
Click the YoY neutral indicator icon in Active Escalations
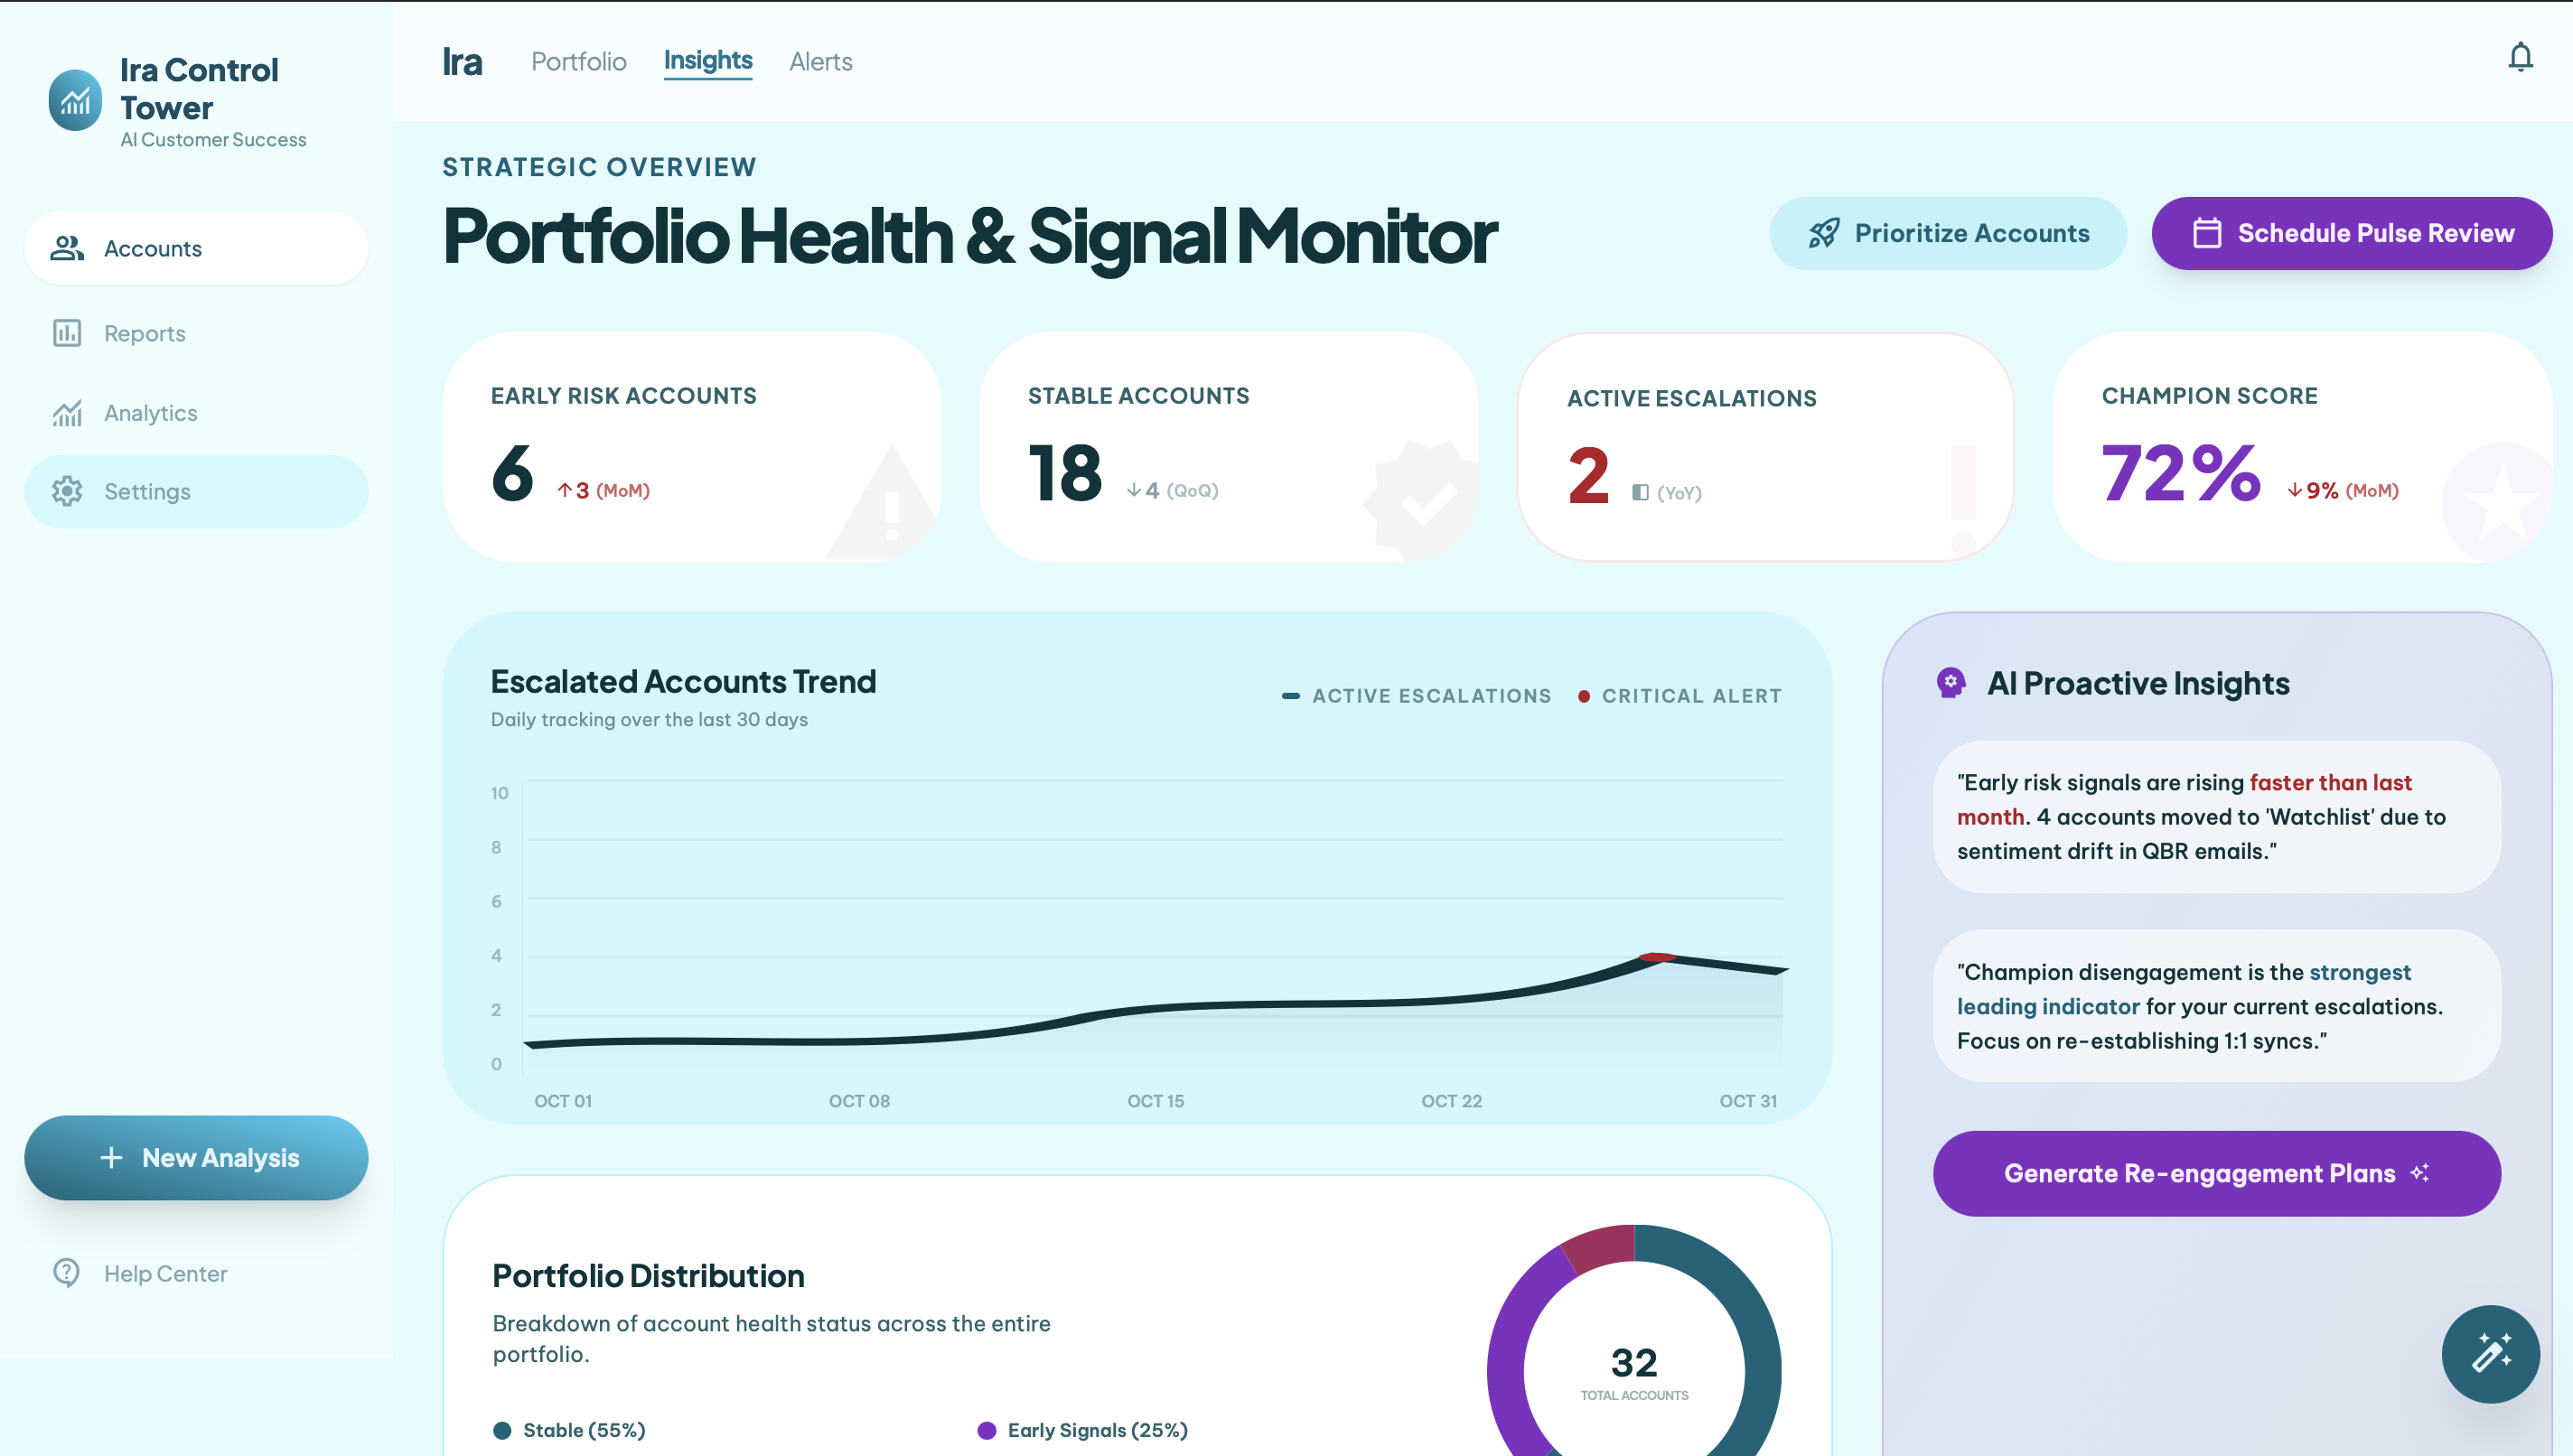click(1640, 492)
